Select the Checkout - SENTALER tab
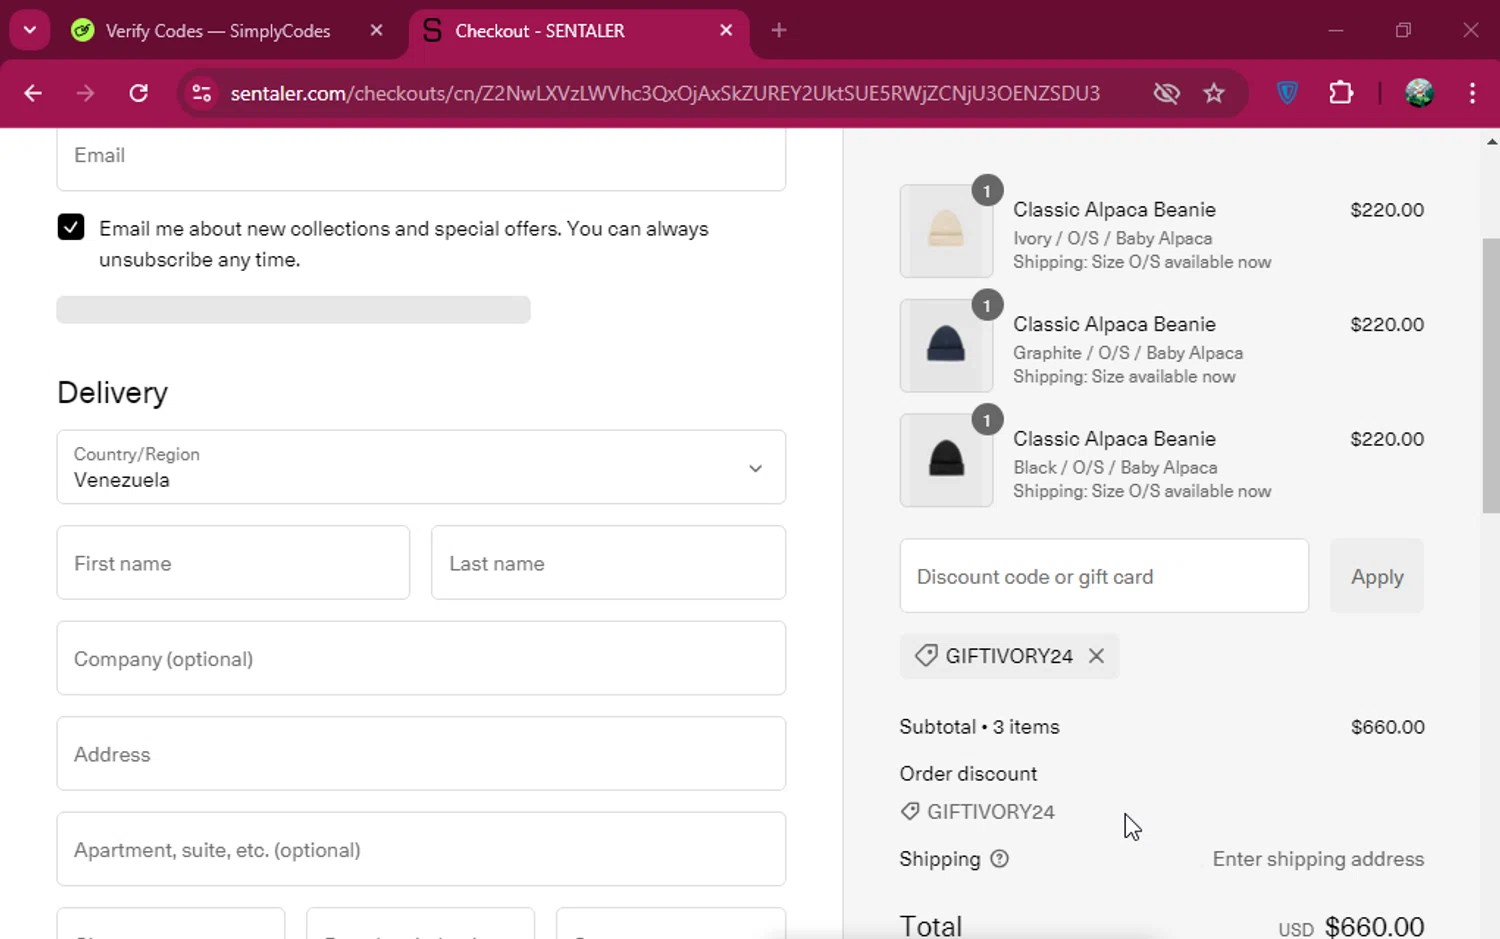 pos(577,31)
